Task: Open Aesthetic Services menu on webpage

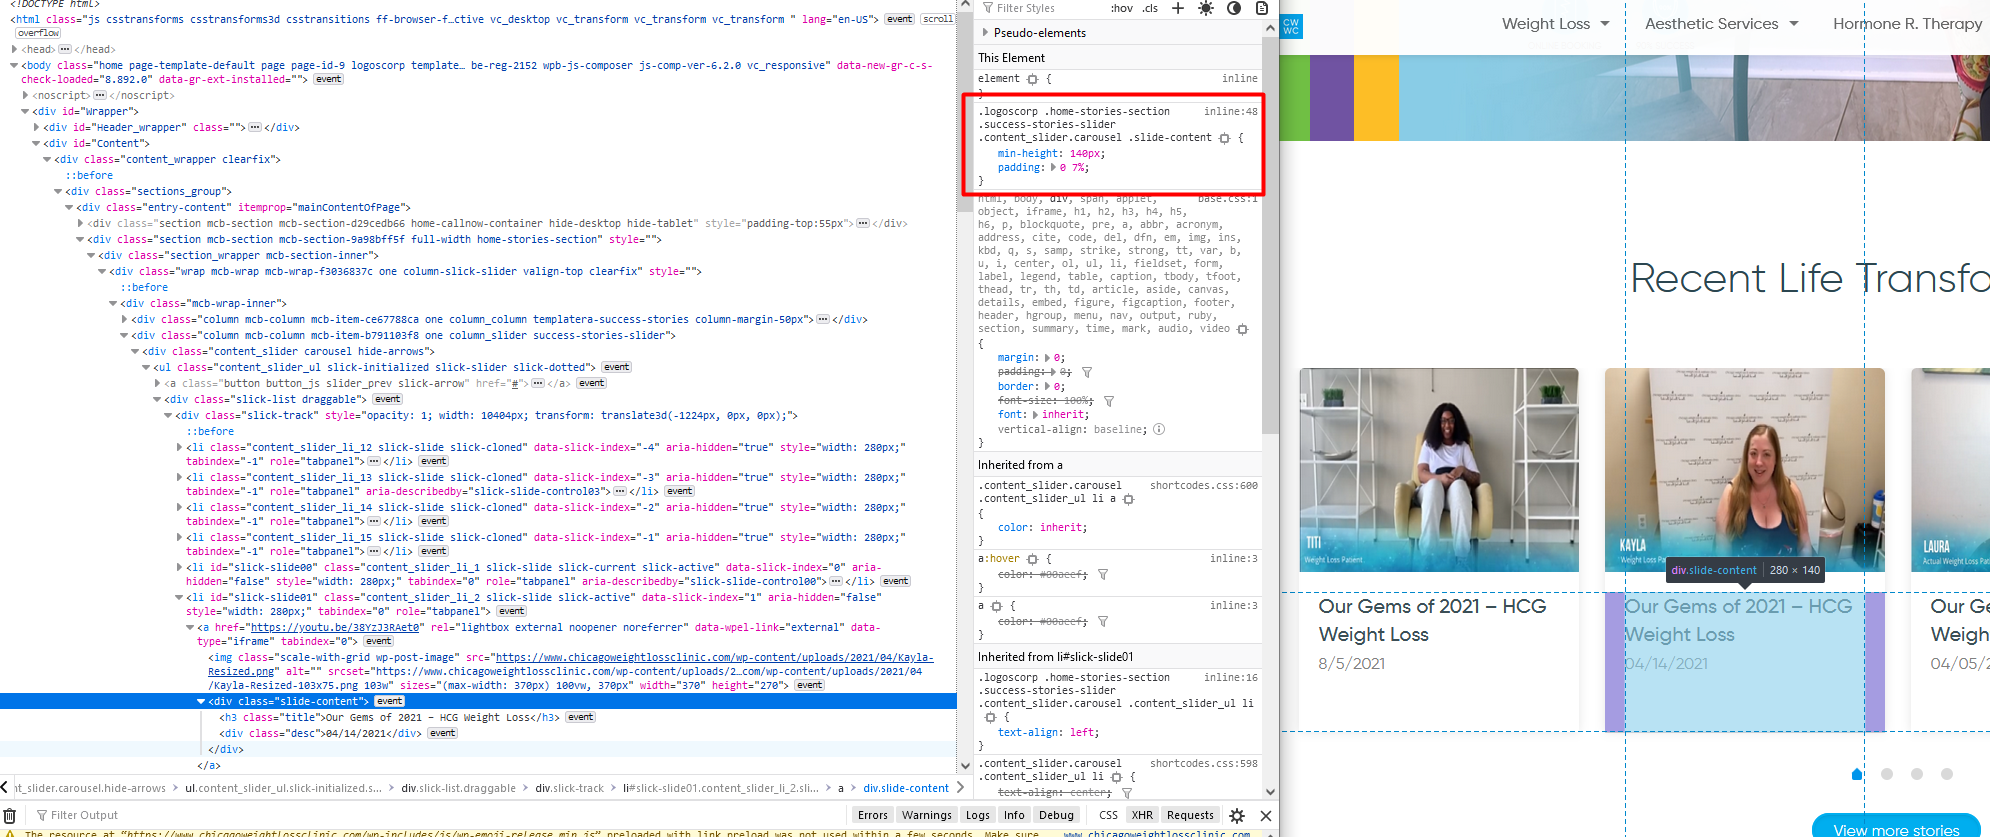Action: pyautogui.click(x=1721, y=24)
